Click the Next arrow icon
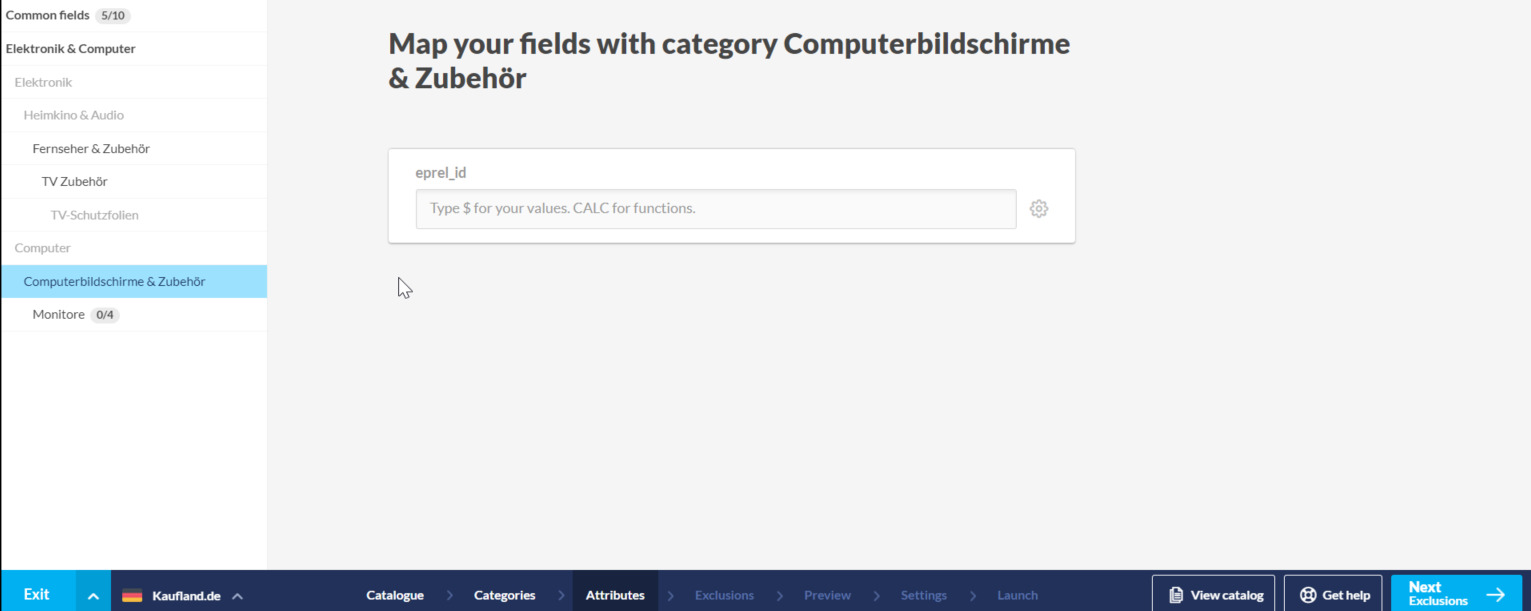Screen dimensions: 1531x611 pyautogui.click(x=1495, y=595)
